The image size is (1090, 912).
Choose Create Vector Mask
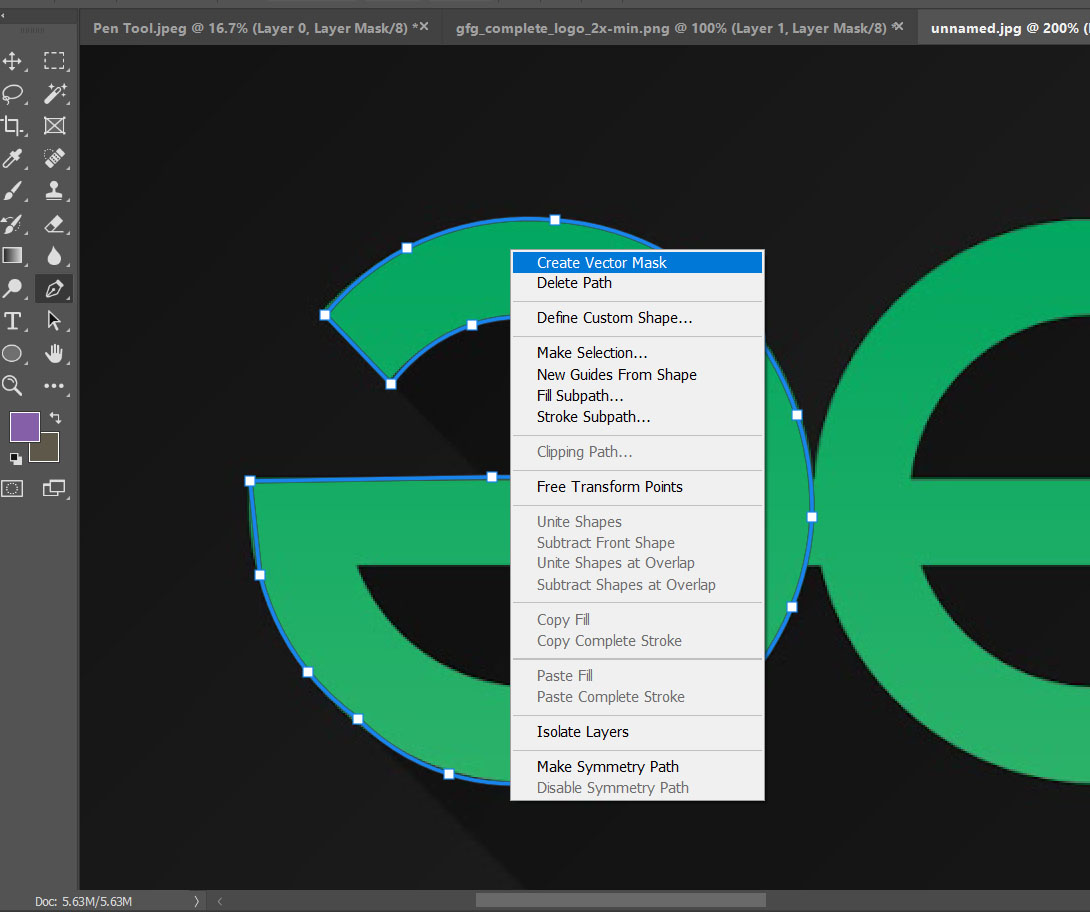637,262
